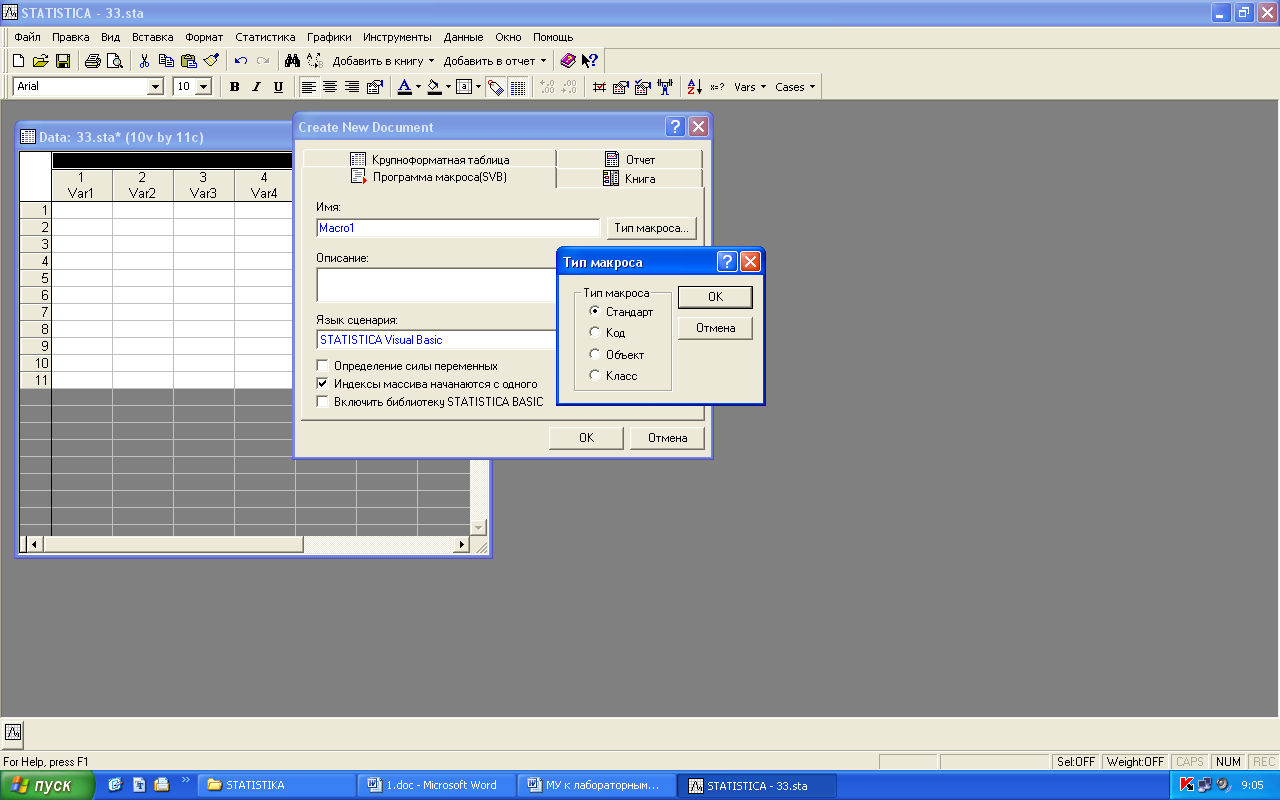Toggle Italic formatting
The width and height of the screenshot is (1280, 800).
(256, 87)
